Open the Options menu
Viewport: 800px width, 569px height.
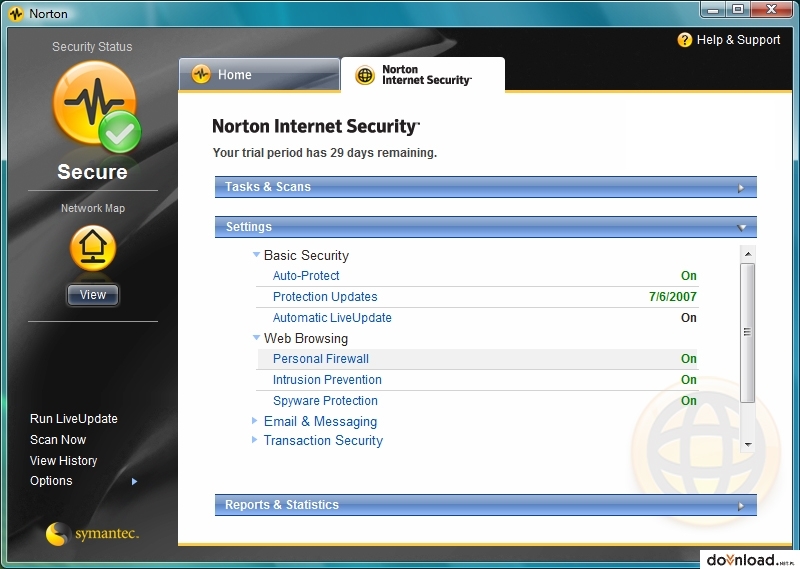coord(51,481)
